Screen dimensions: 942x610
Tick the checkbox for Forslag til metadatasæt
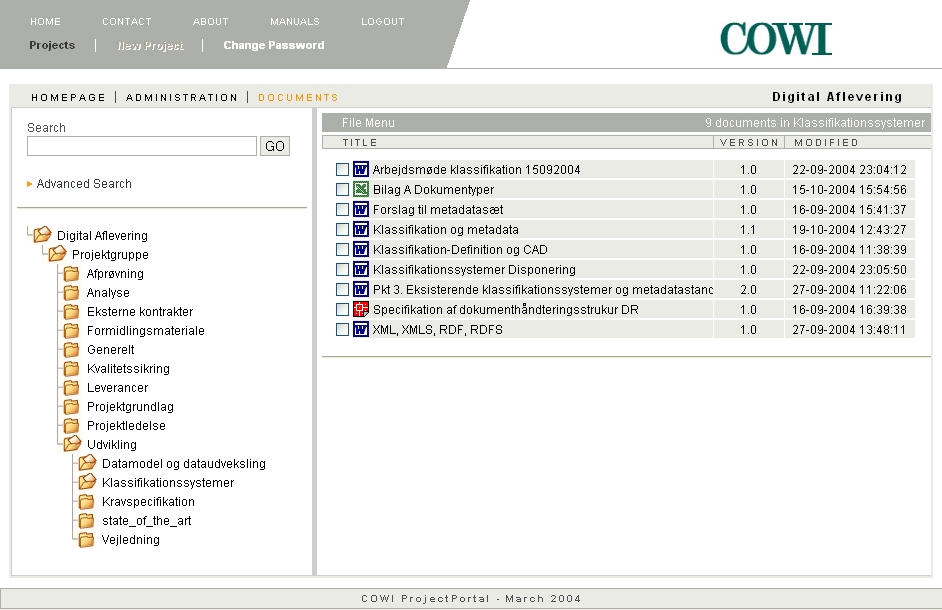342,210
